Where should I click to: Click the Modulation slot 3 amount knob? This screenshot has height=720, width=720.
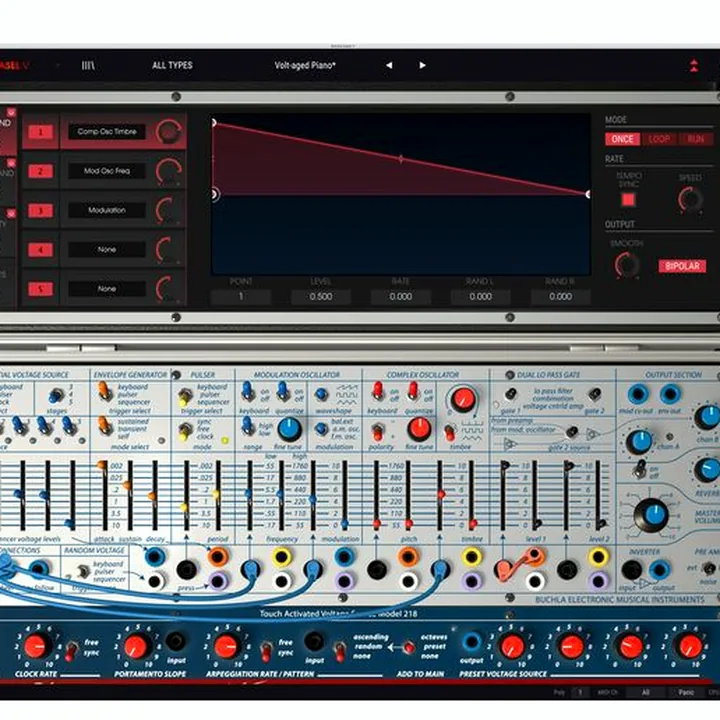tap(168, 211)
